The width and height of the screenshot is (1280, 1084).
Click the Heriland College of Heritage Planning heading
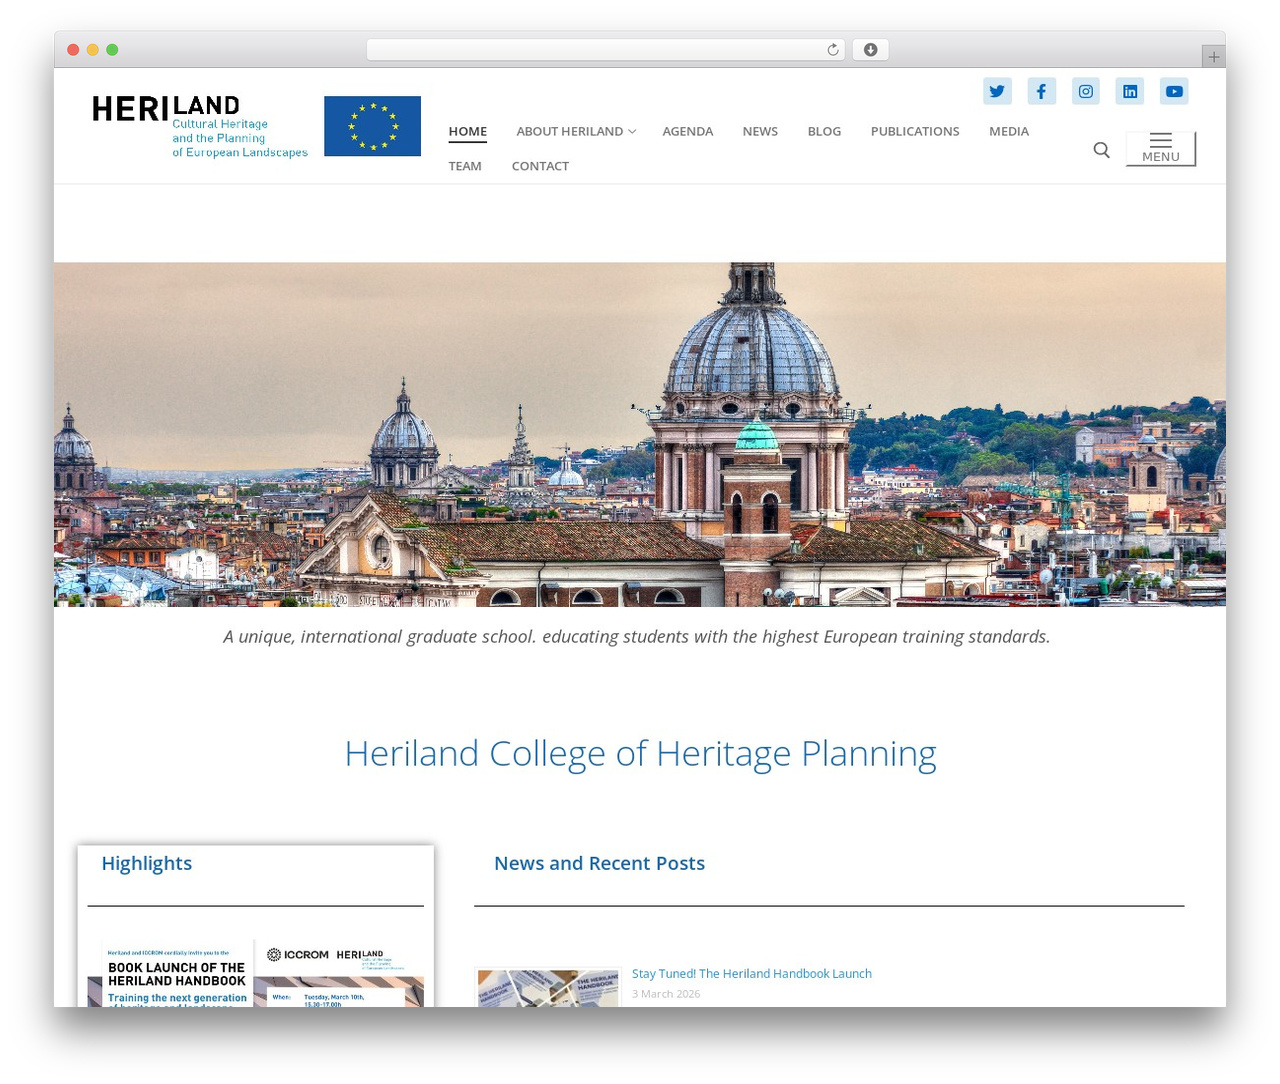[x=640, y=753]
